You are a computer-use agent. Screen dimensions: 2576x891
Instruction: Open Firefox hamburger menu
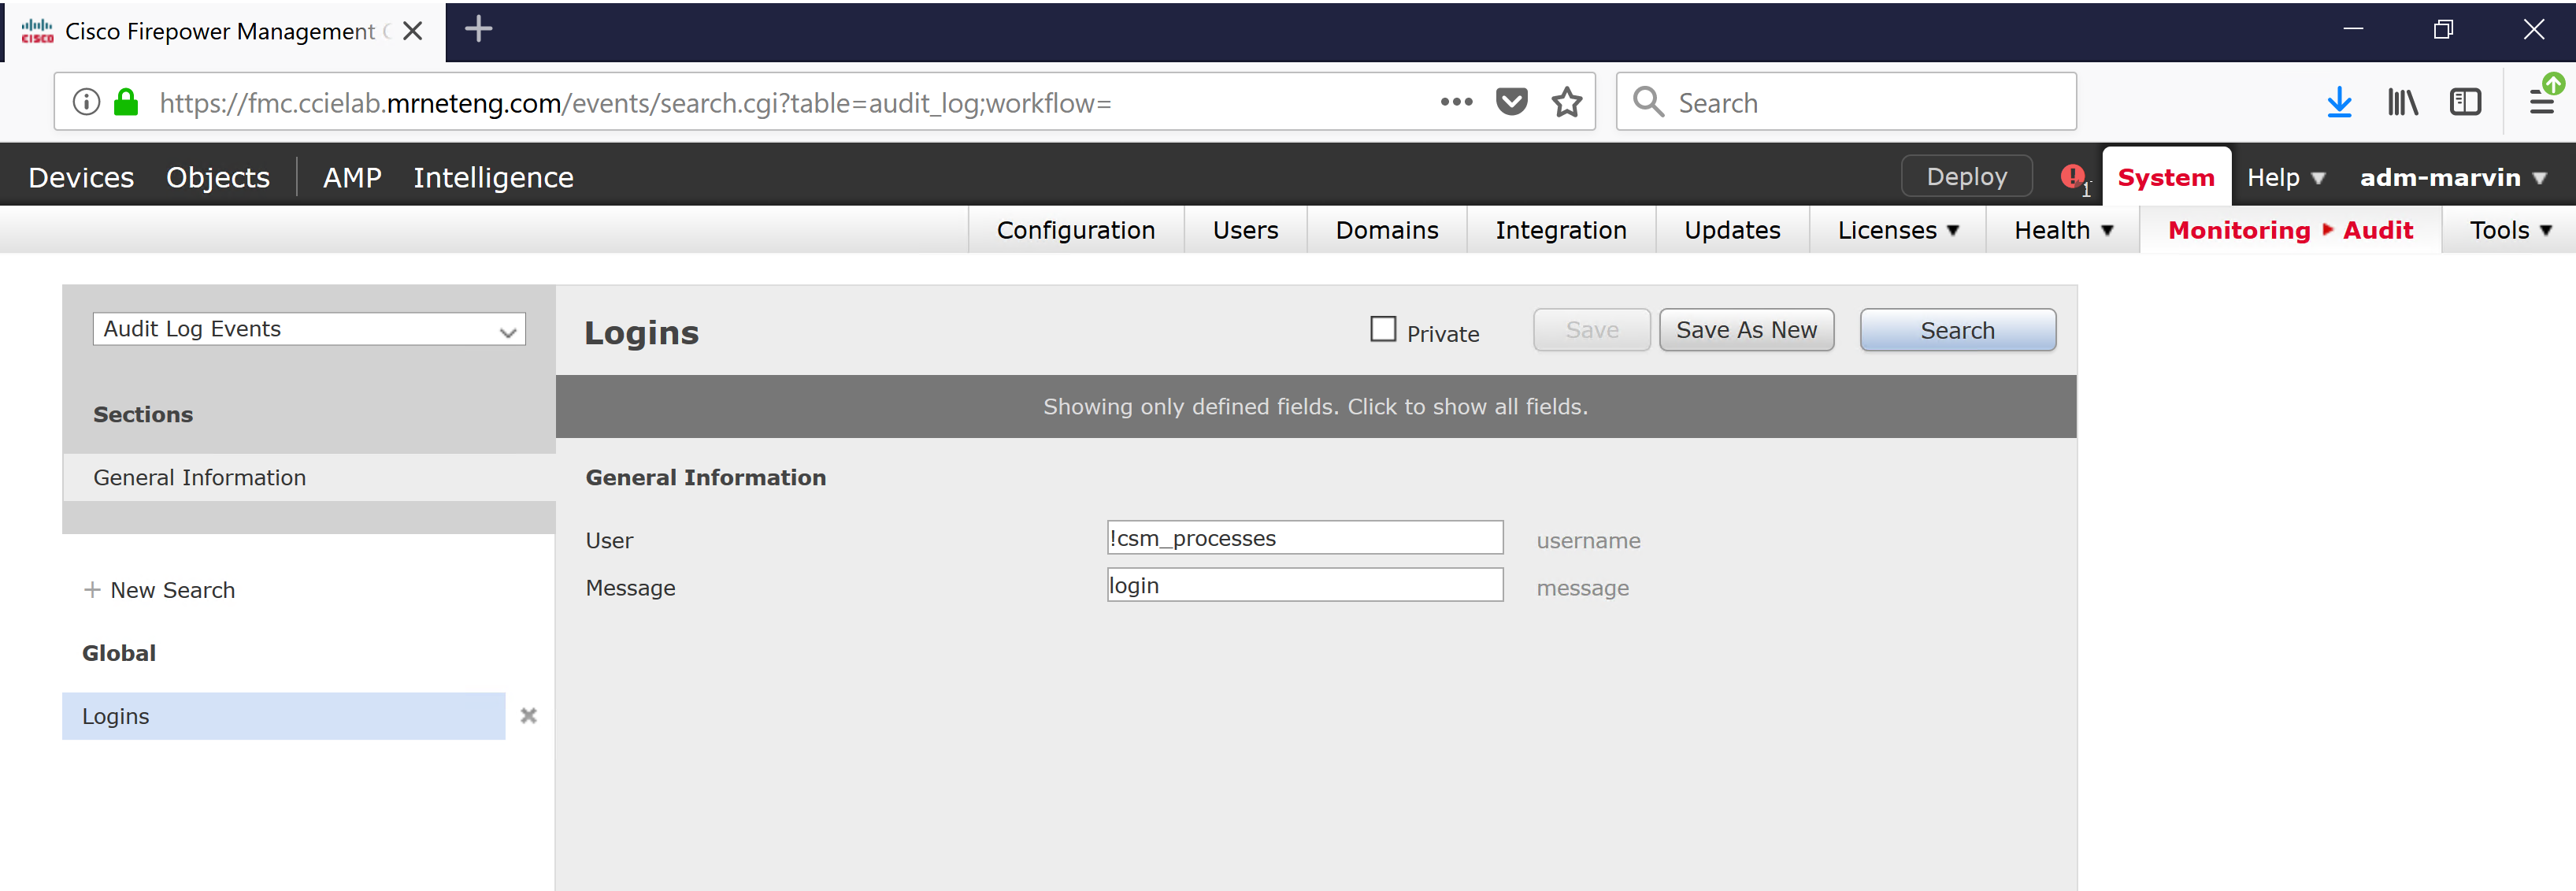pos(2541,102)
